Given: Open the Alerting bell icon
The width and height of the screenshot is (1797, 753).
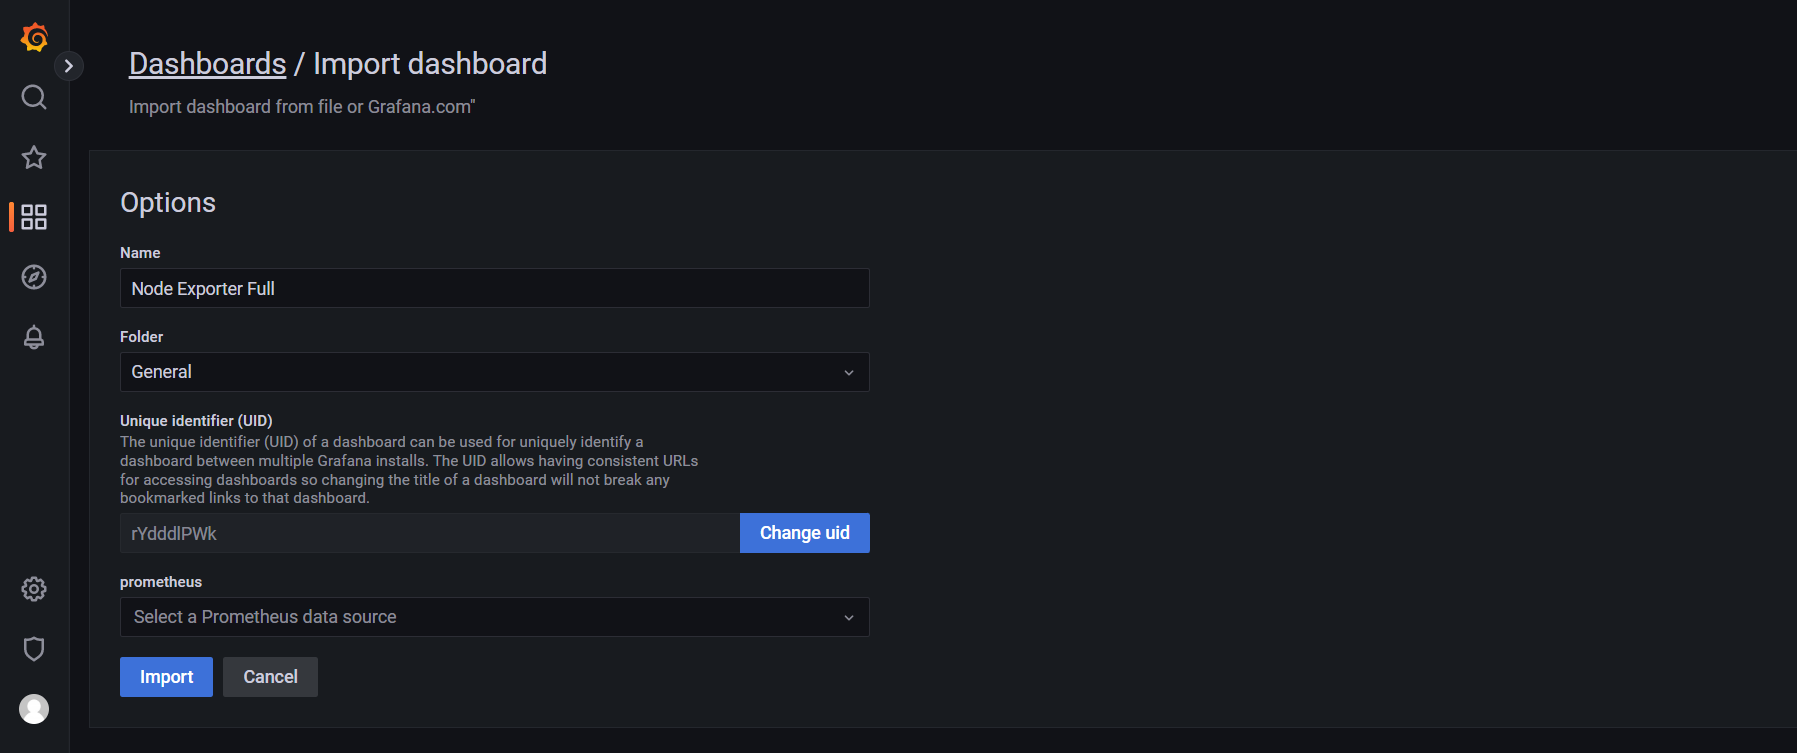Looking at the screenshot, I should tap(34, 337).
